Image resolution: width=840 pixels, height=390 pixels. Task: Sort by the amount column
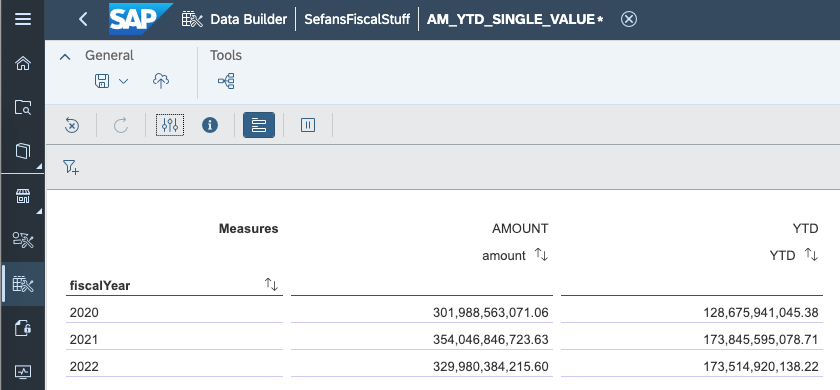(x=541, y=256)
